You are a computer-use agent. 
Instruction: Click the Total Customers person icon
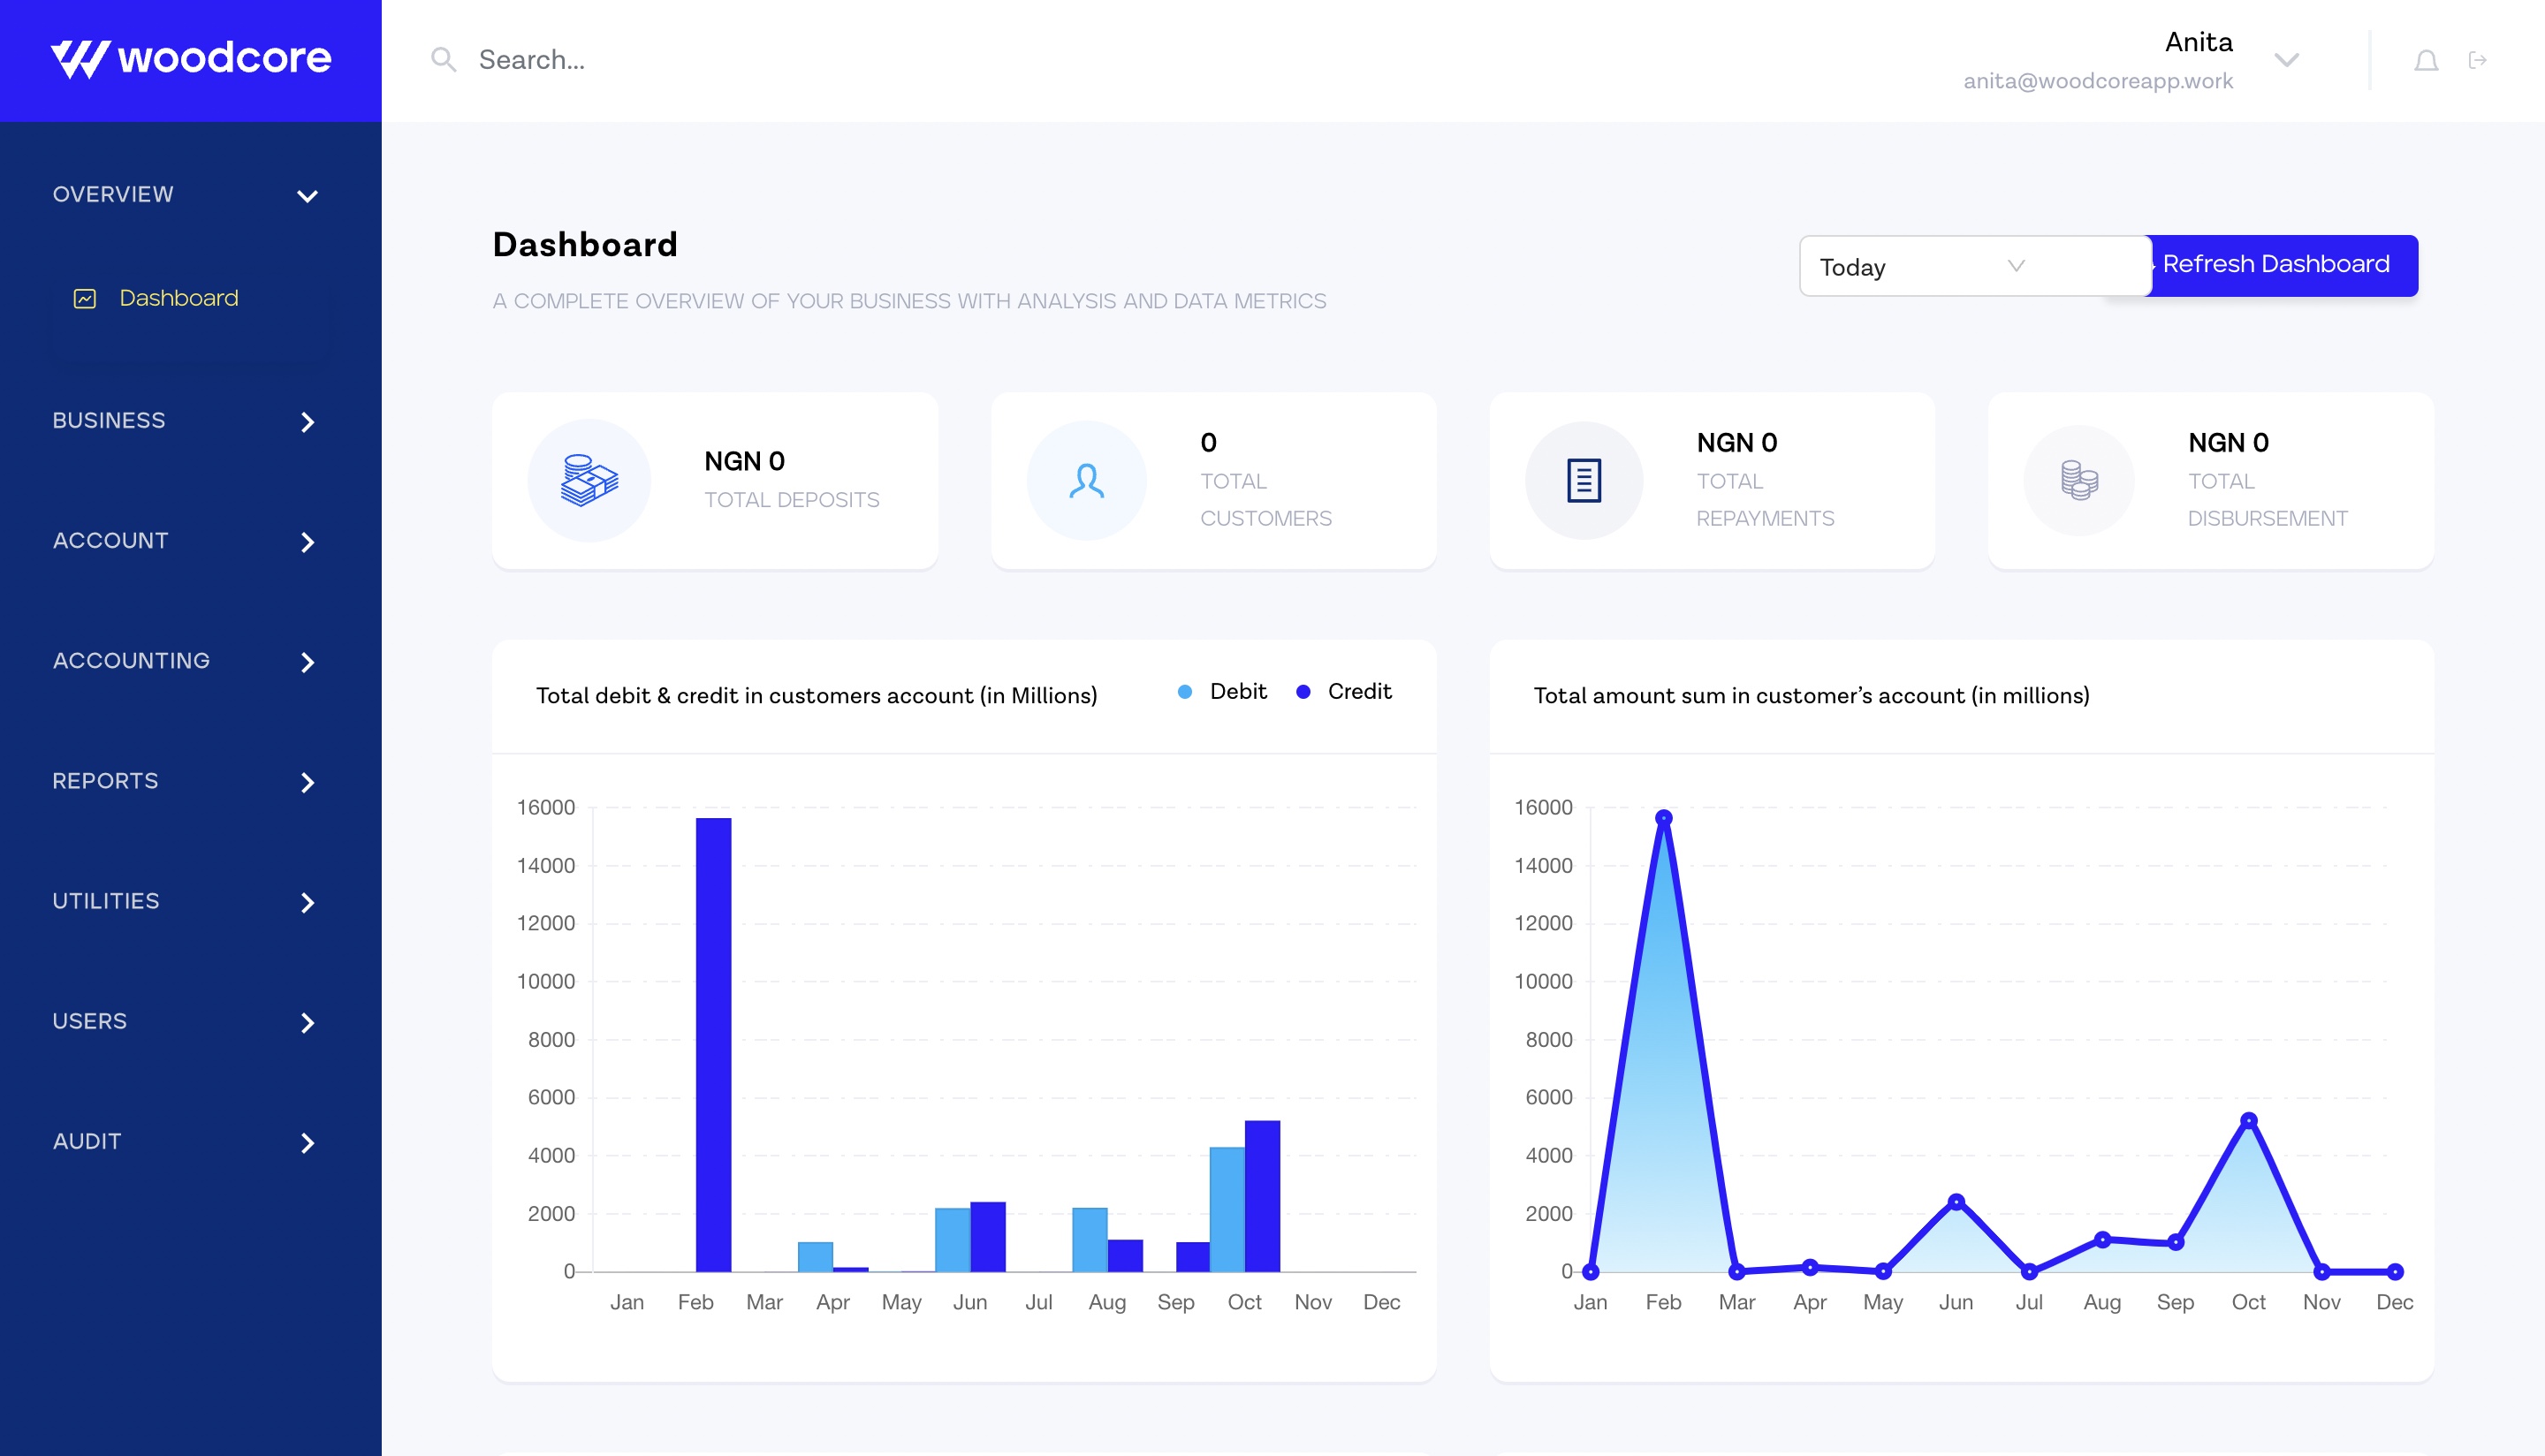click(x=1086, y=481)
